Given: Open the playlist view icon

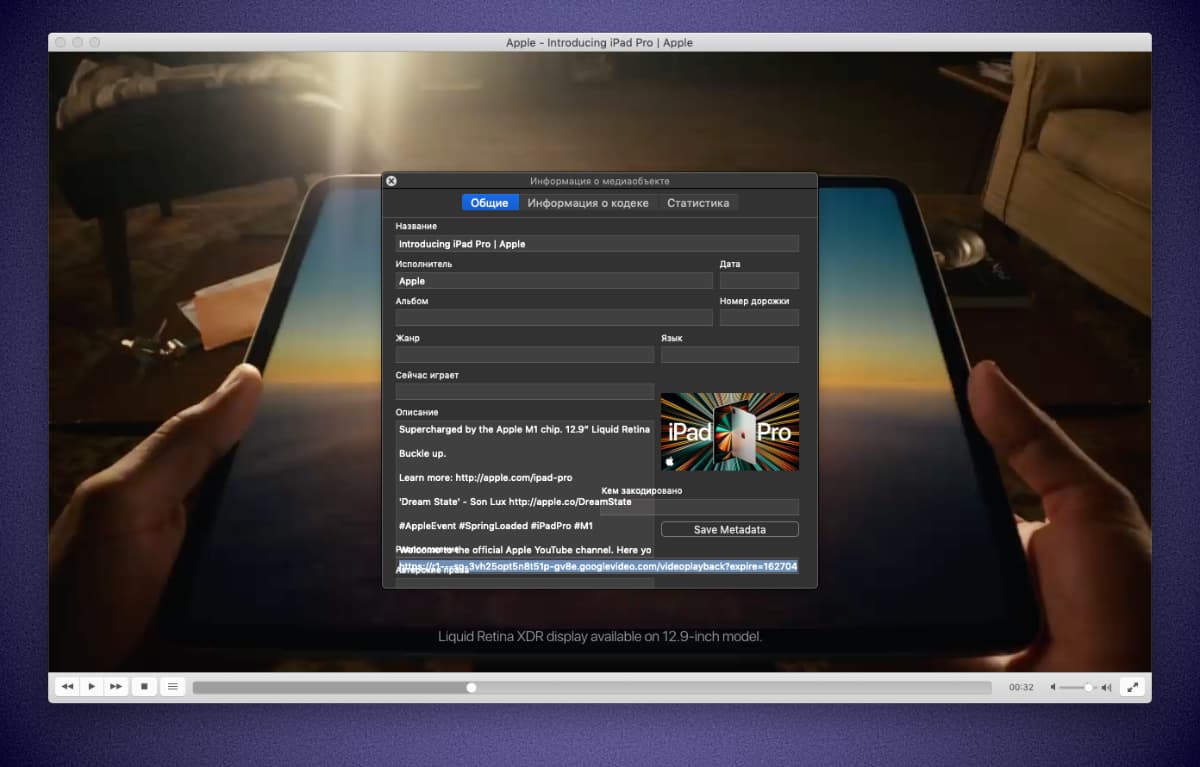Looking at the screenshot, I should [x=173, y=687].
